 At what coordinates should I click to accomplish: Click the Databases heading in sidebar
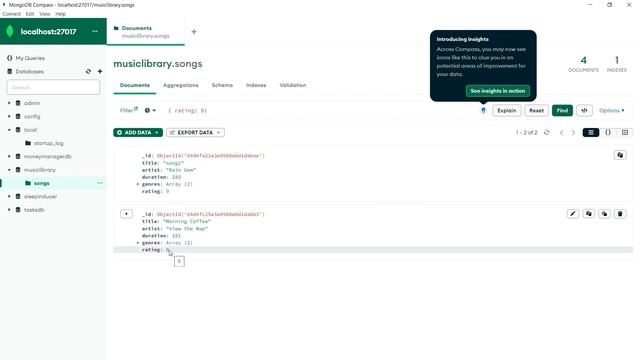[x=29, y=71]
